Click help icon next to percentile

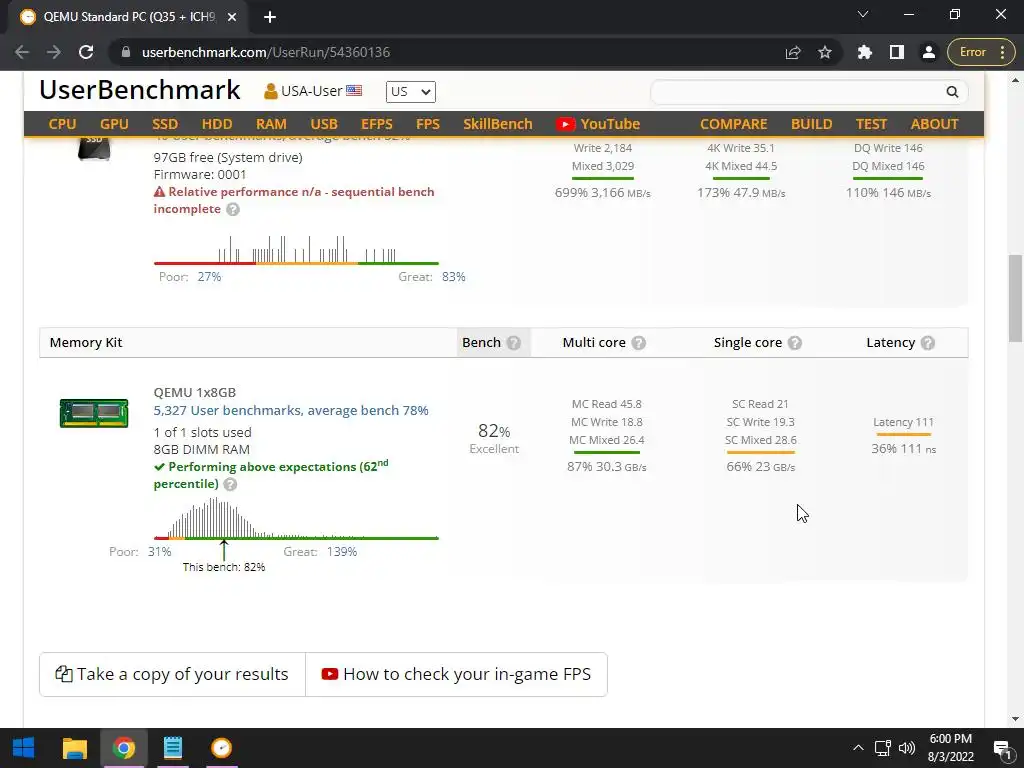point(230,485)
